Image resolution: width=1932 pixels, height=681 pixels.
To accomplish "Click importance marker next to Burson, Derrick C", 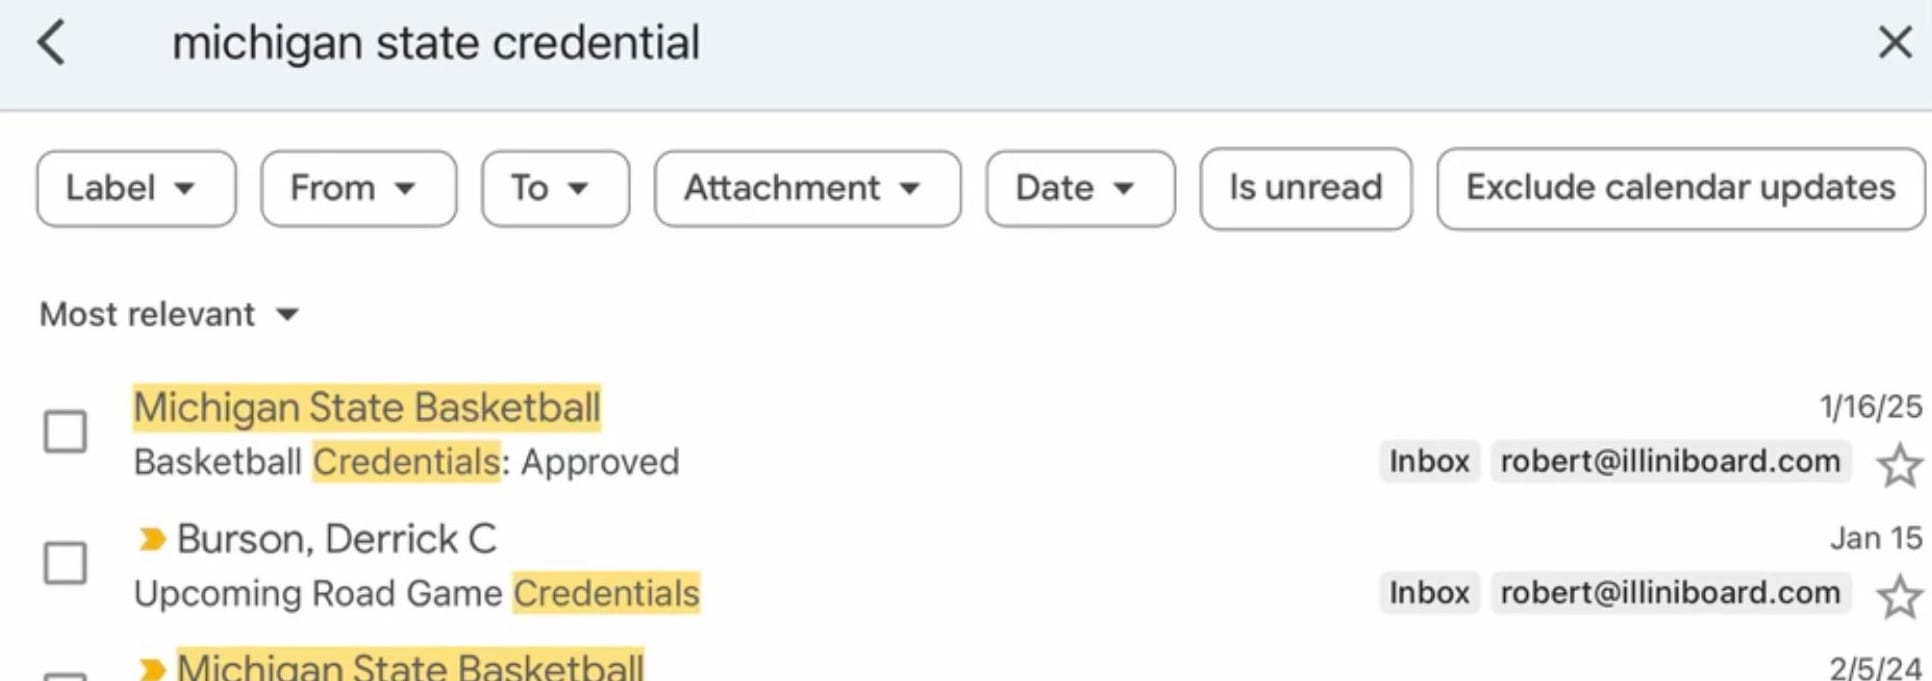I will [x=151, y=540].
